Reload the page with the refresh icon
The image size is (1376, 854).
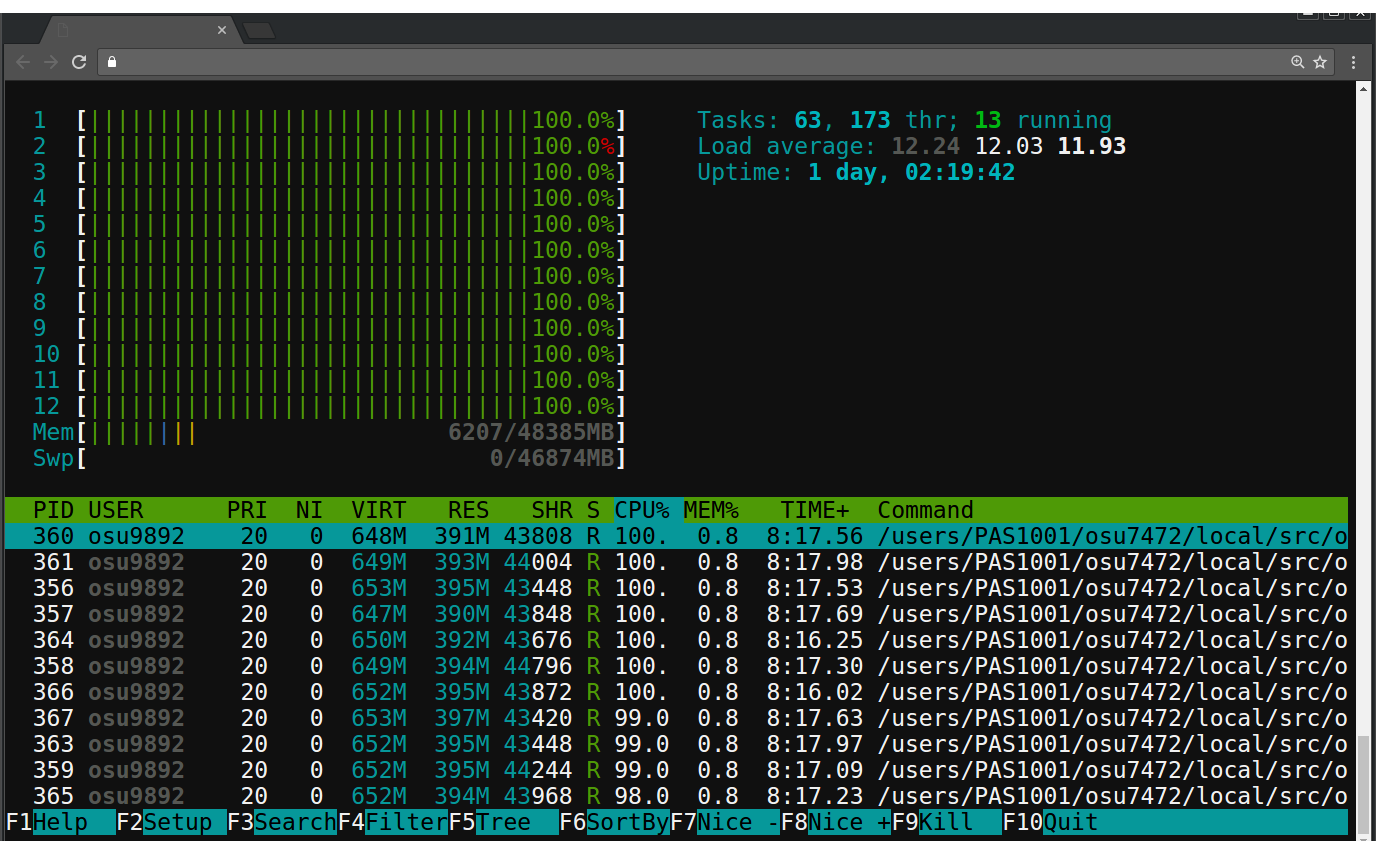(x=79, y=62)
